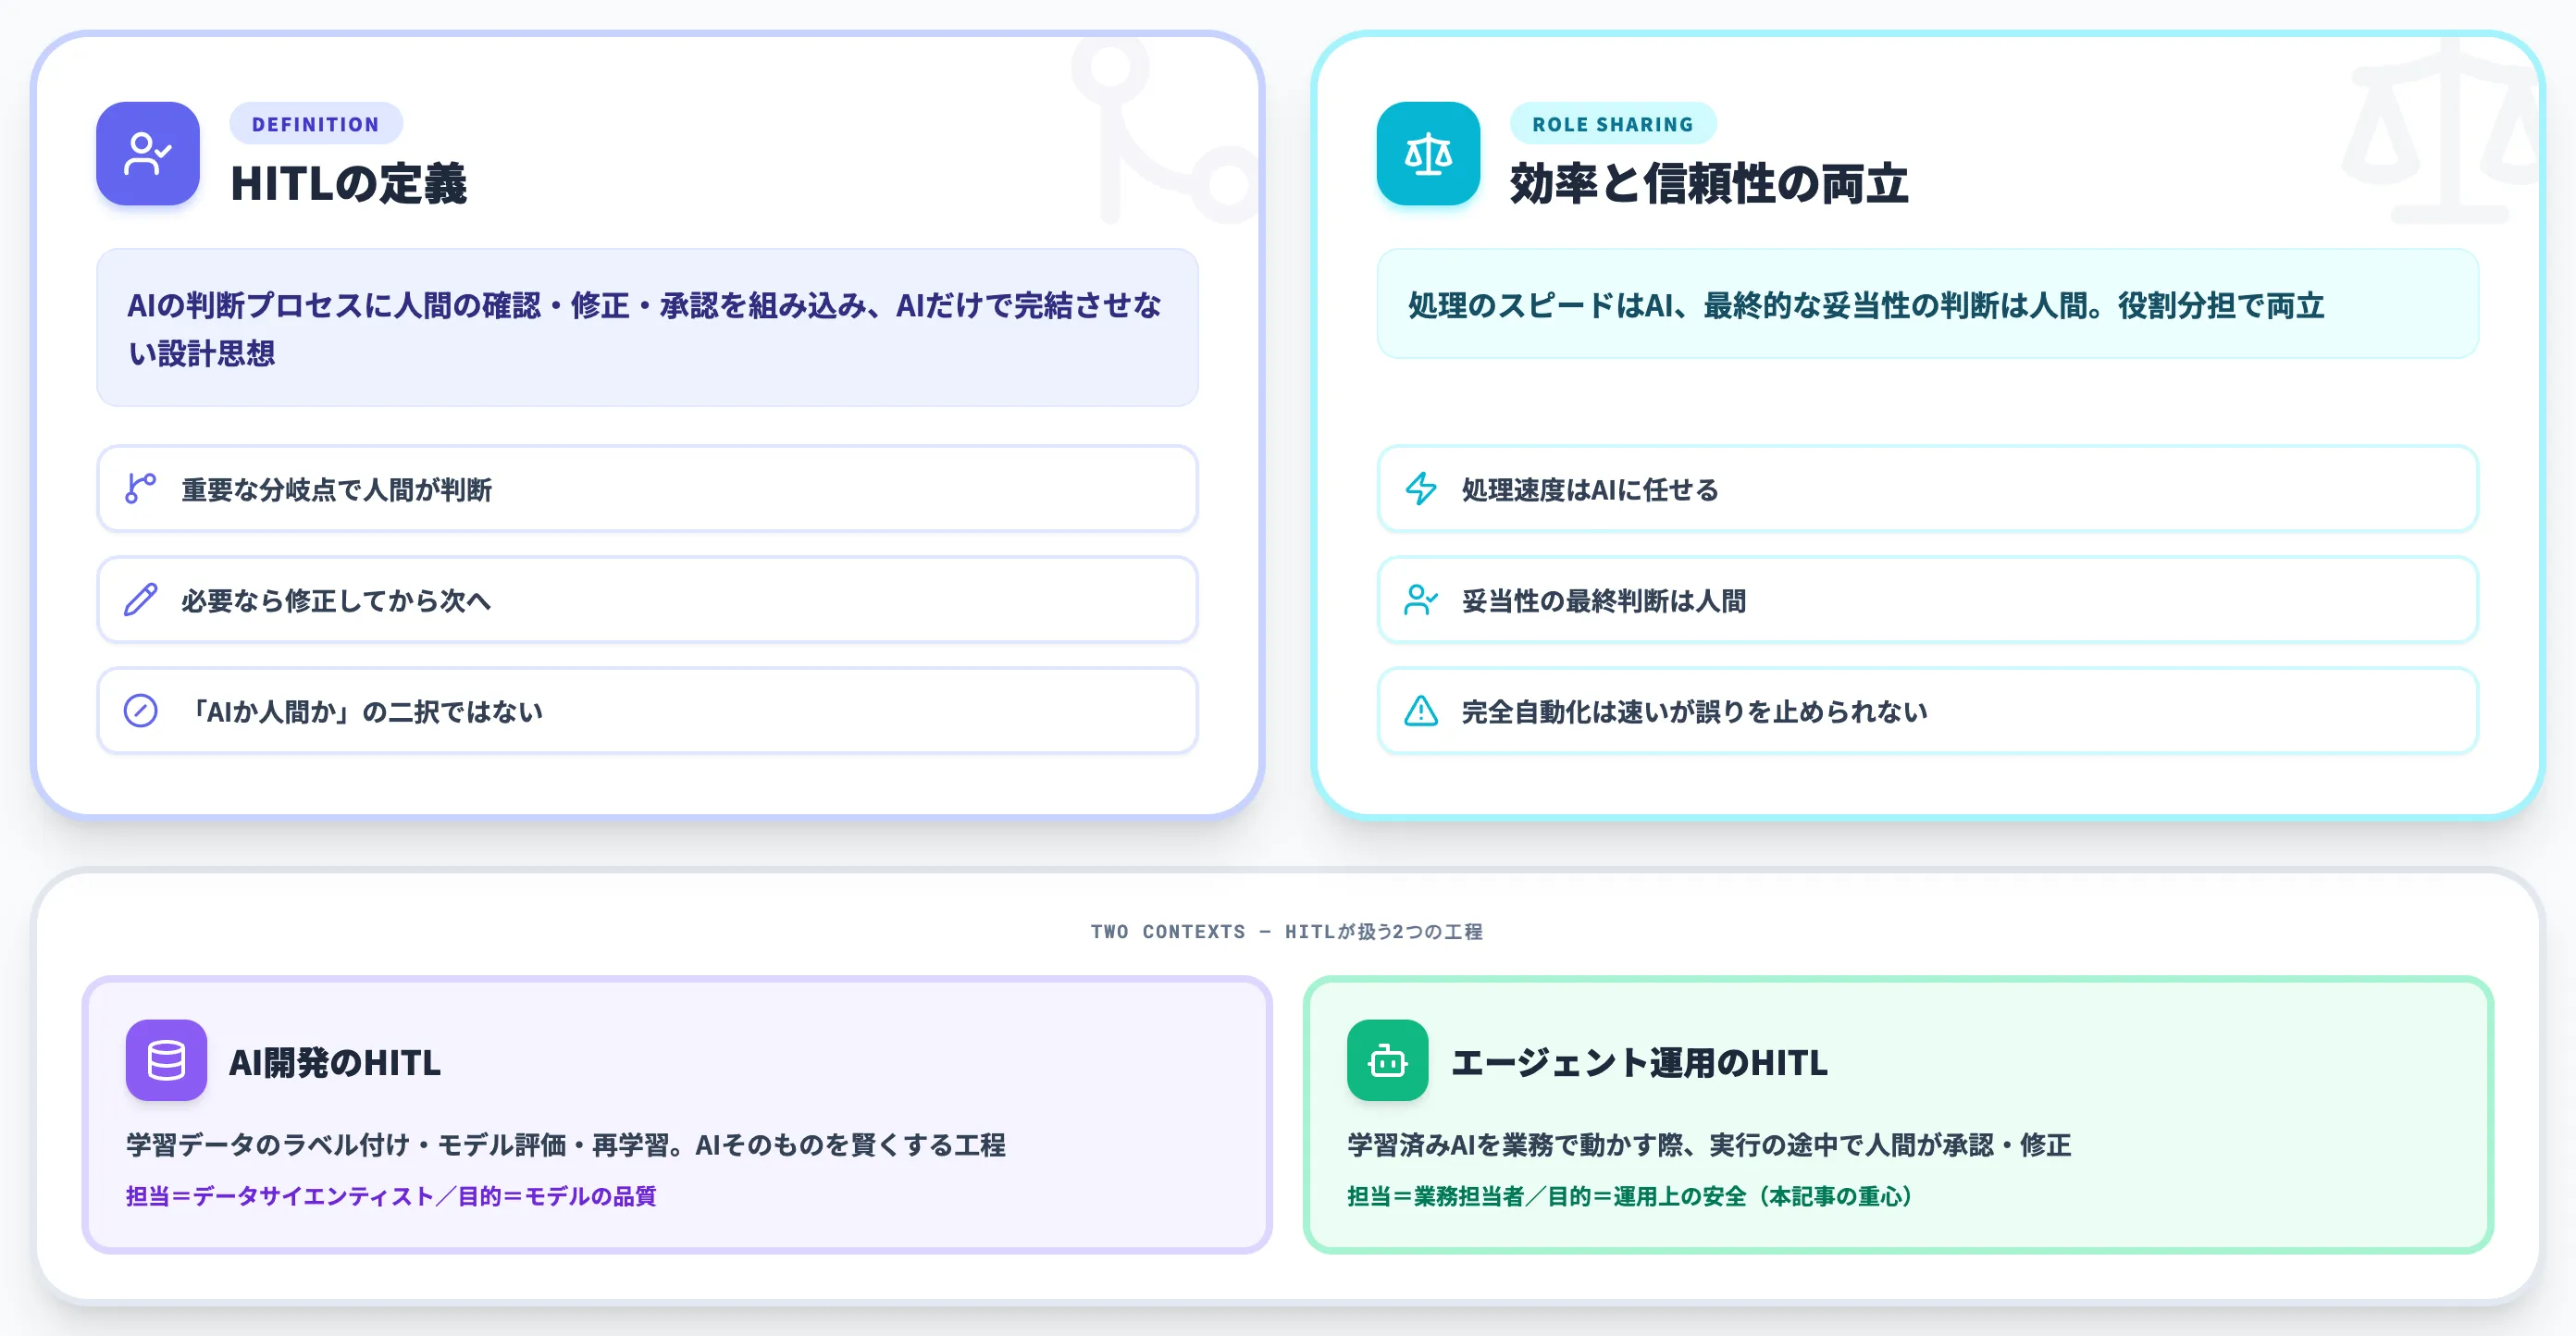Click the balance scale icon beside 効率と信頼性の両立
This screenshot has width=2576, height=1336.
point(1428,153)
